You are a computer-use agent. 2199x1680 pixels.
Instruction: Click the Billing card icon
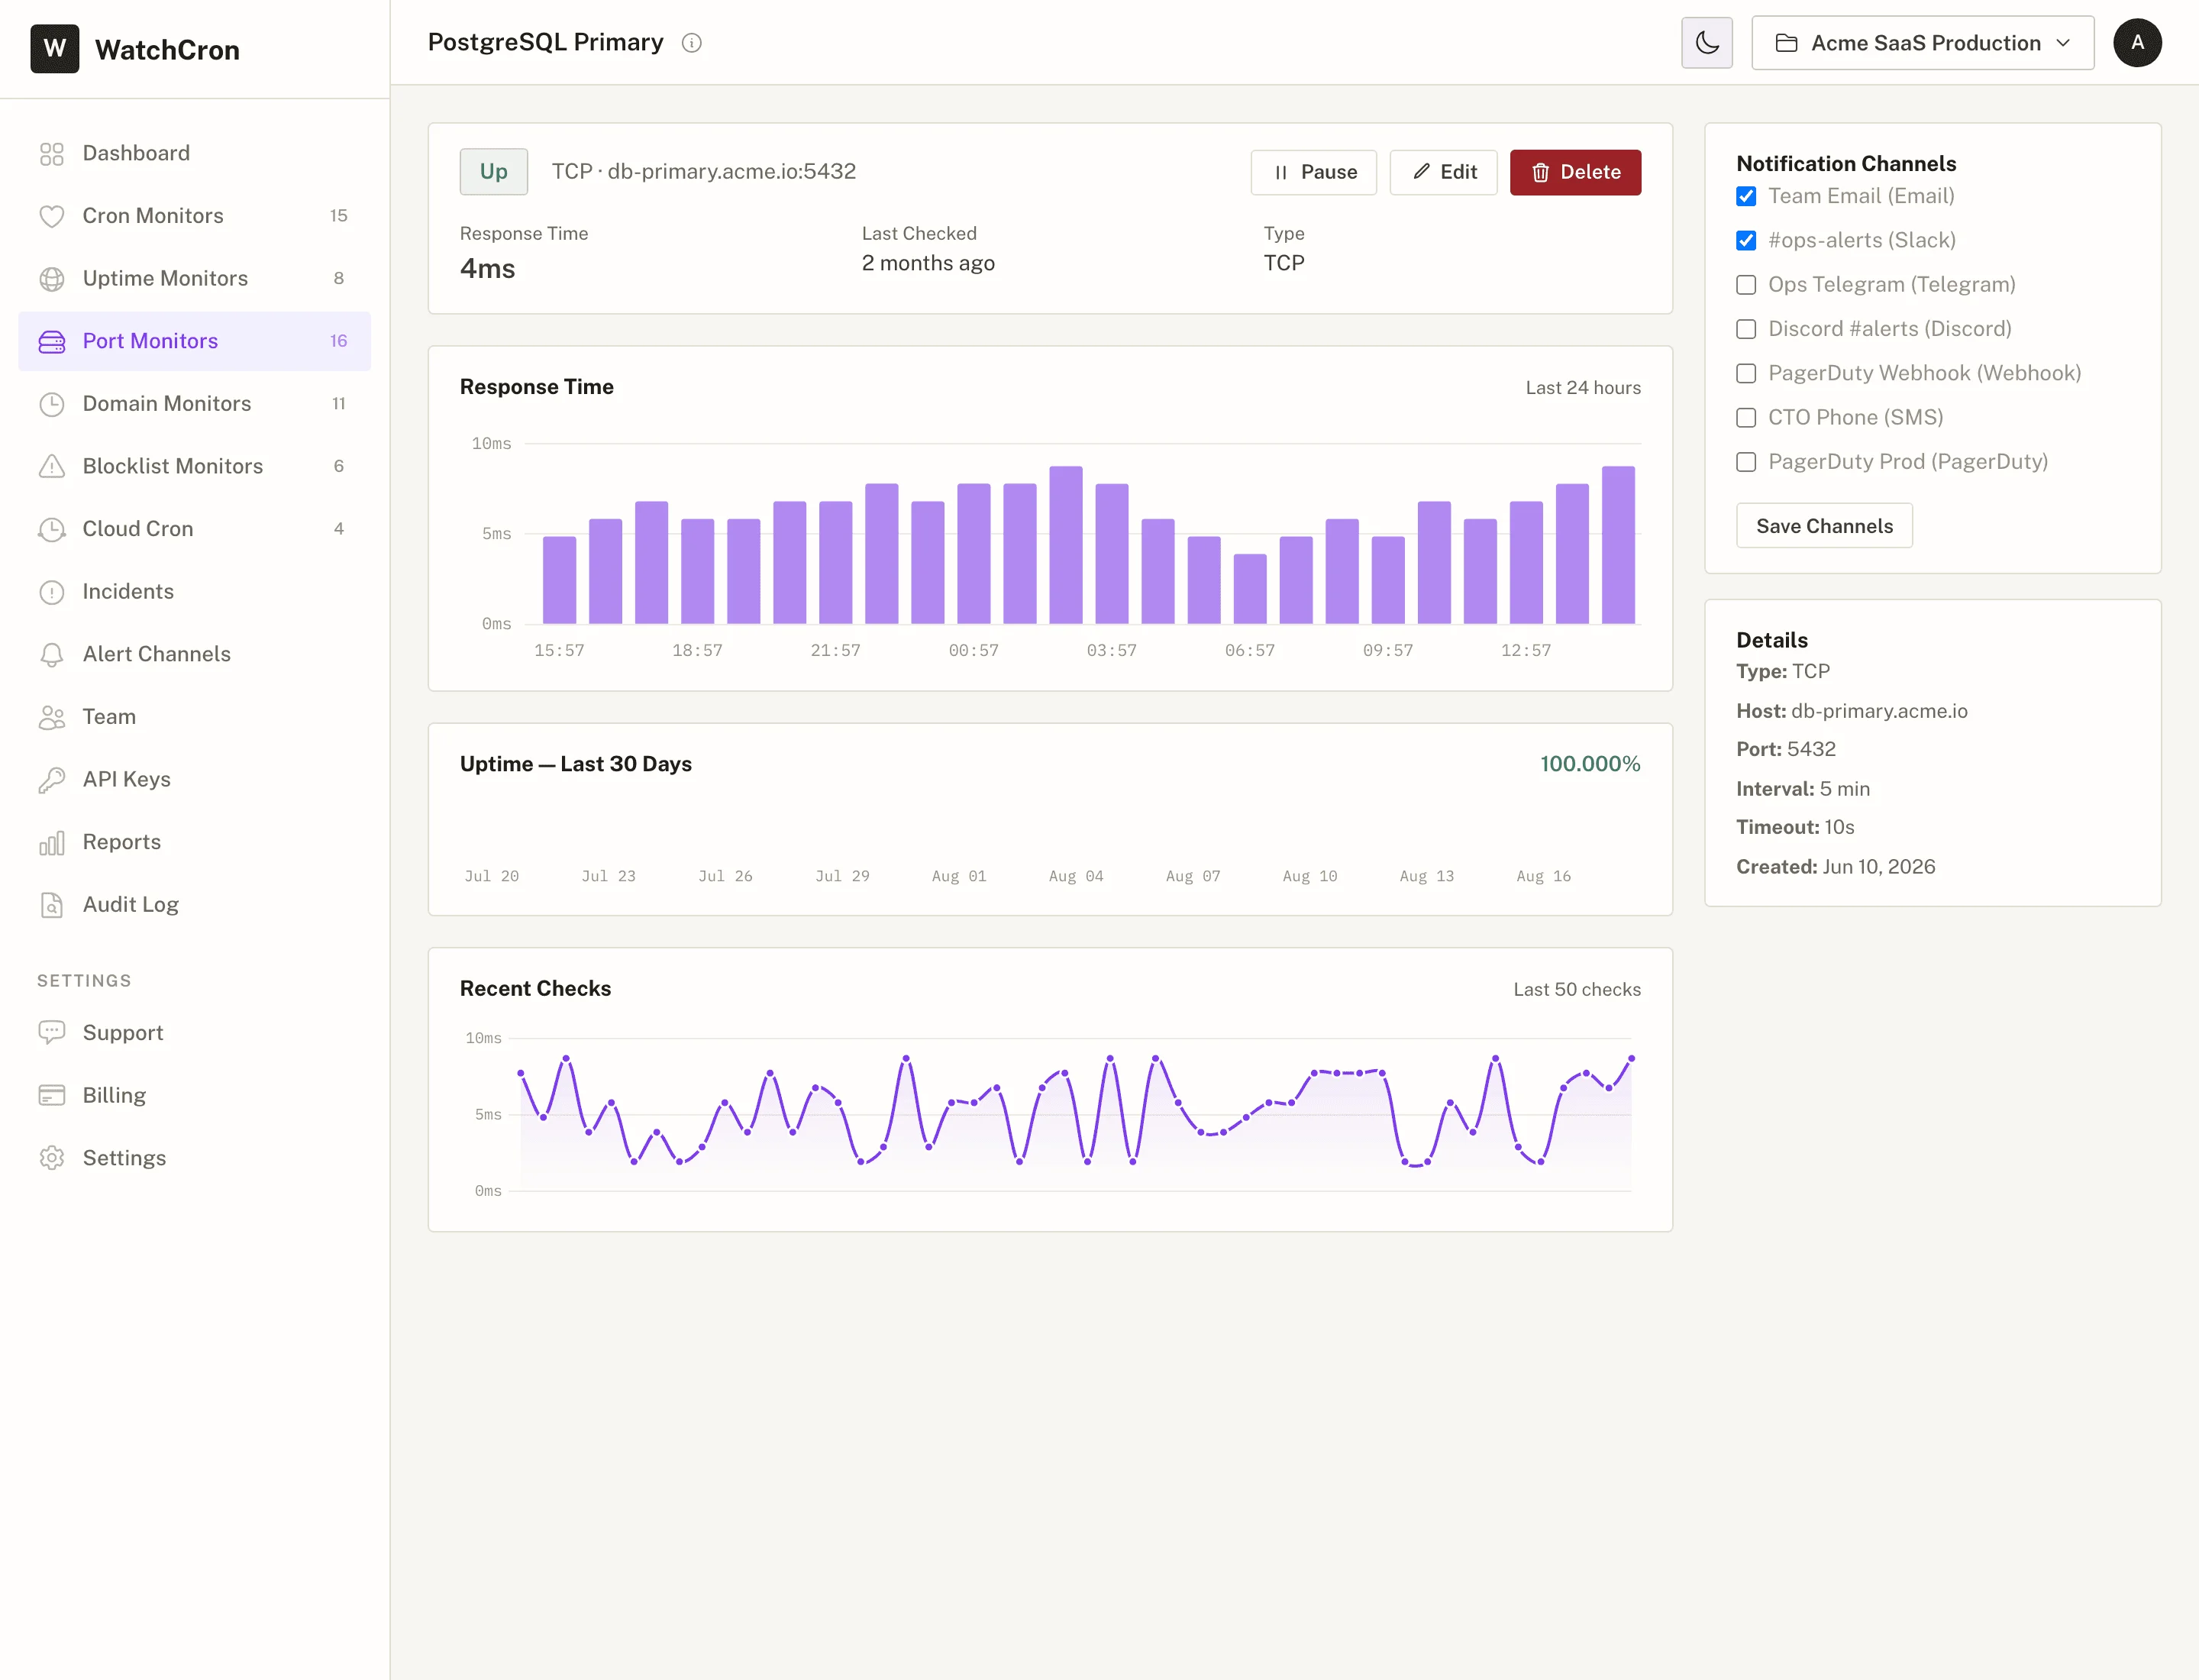[52, 1095]
